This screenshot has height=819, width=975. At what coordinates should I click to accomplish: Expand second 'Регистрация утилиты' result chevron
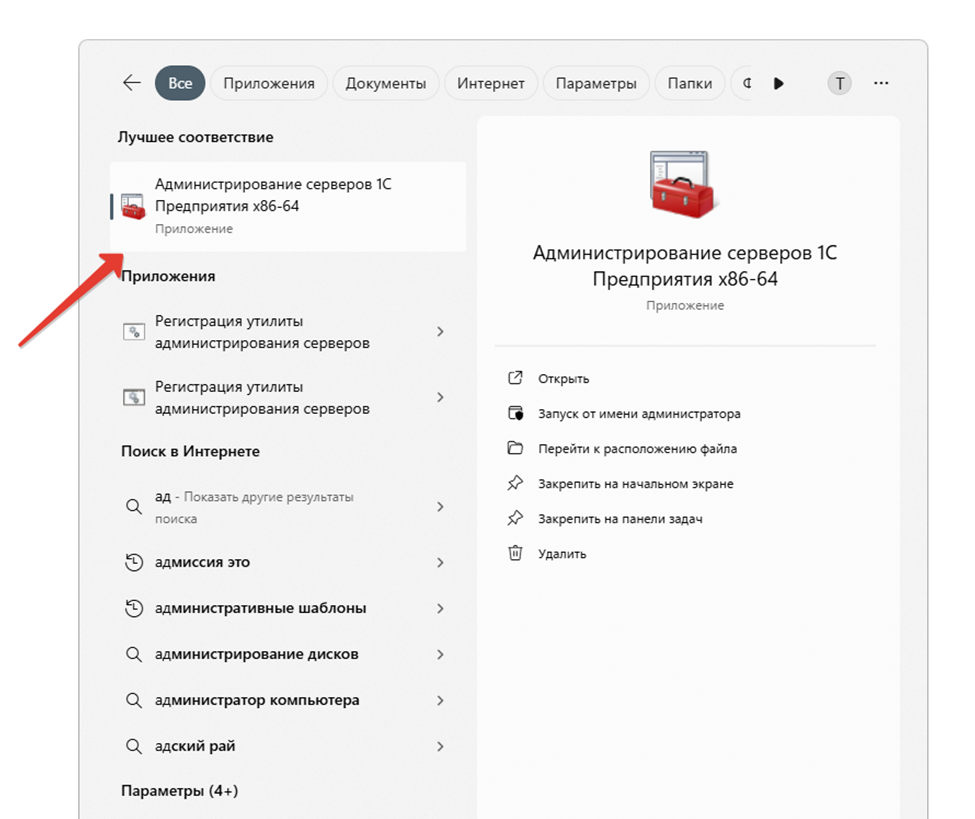click(440, 397)
